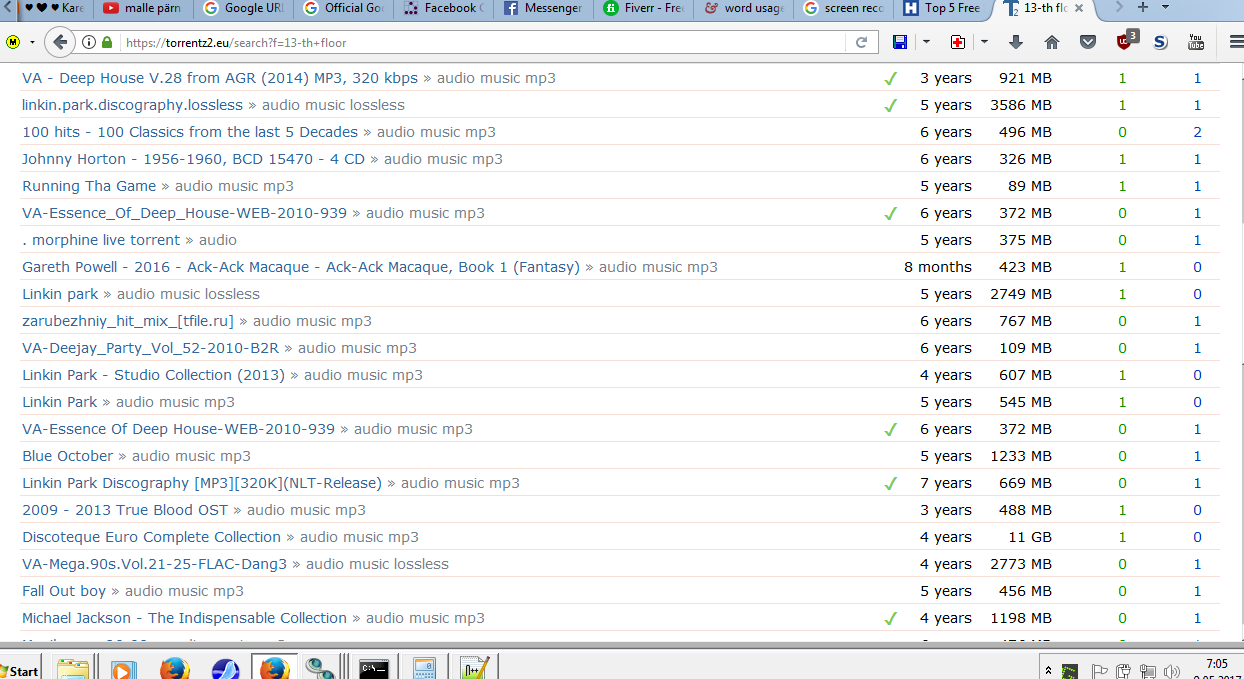Open uBlock shield icon with badge
Viewport: 1244px width, 679px height.
coord(1126,41)
